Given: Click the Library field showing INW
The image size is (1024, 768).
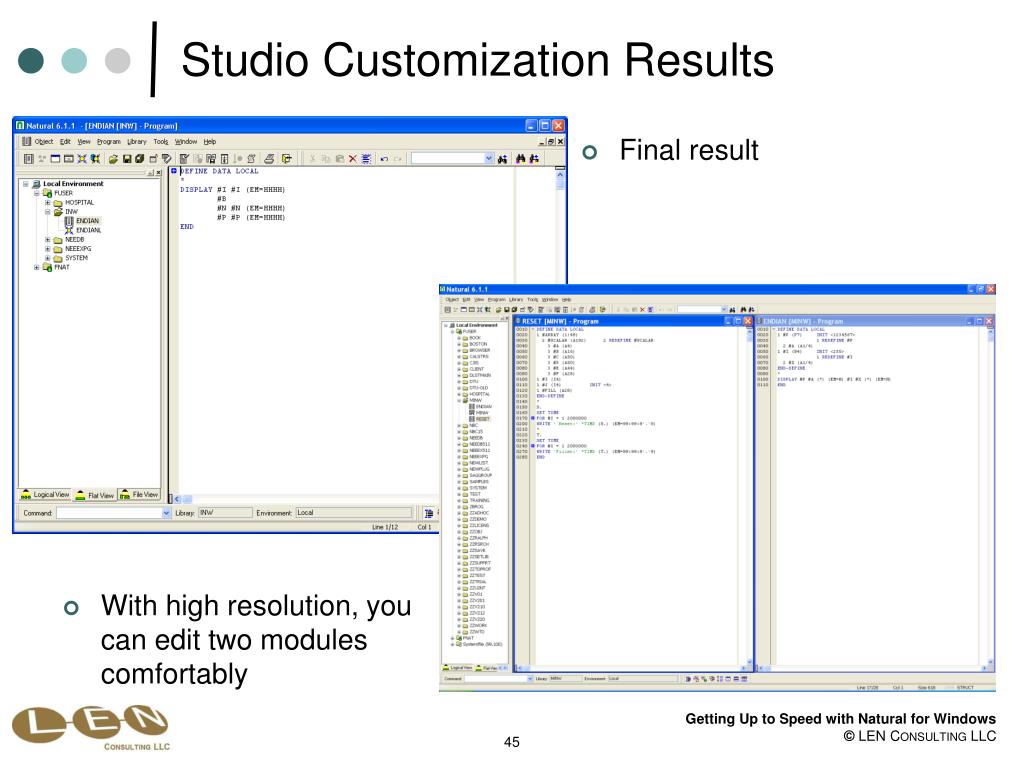Looking at the screenshot, I should (x=225, y=513).
